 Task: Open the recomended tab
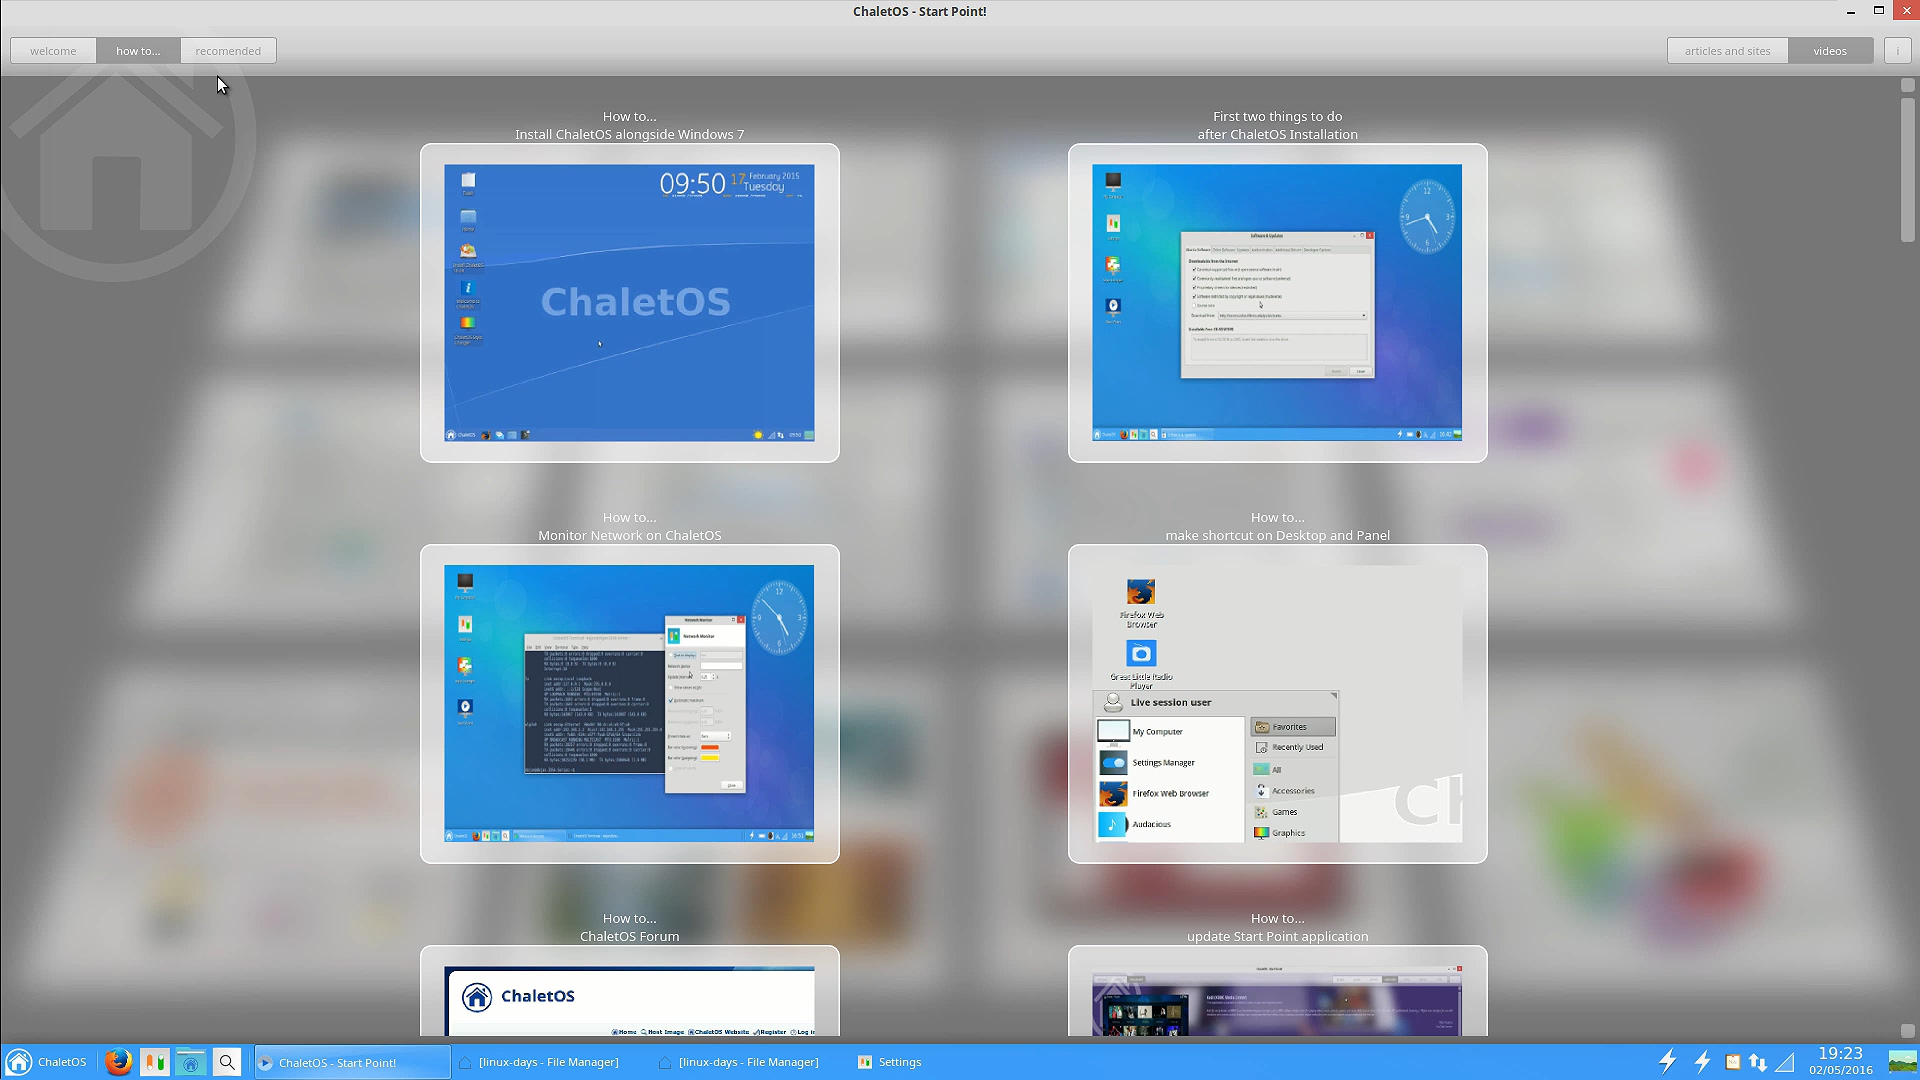228,51
